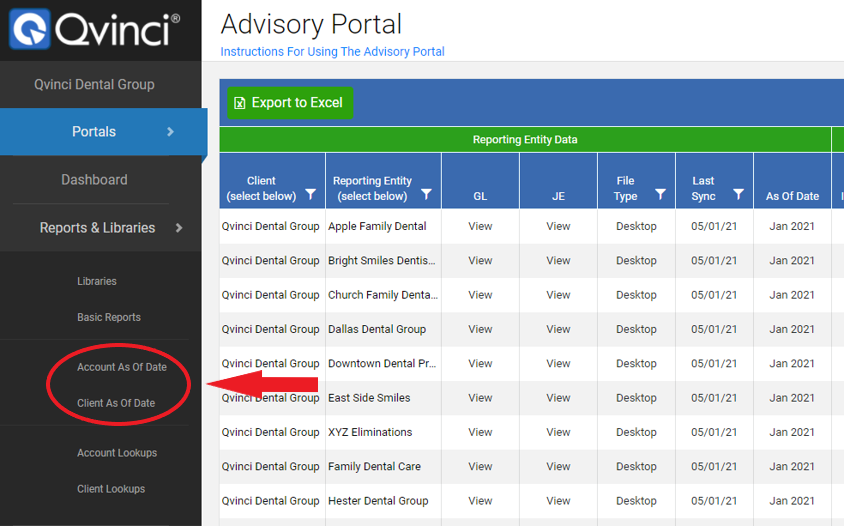Viewport: 844px width, 526px height.
Task: View JE for Downtown Dental row
Action: [558, 363]
